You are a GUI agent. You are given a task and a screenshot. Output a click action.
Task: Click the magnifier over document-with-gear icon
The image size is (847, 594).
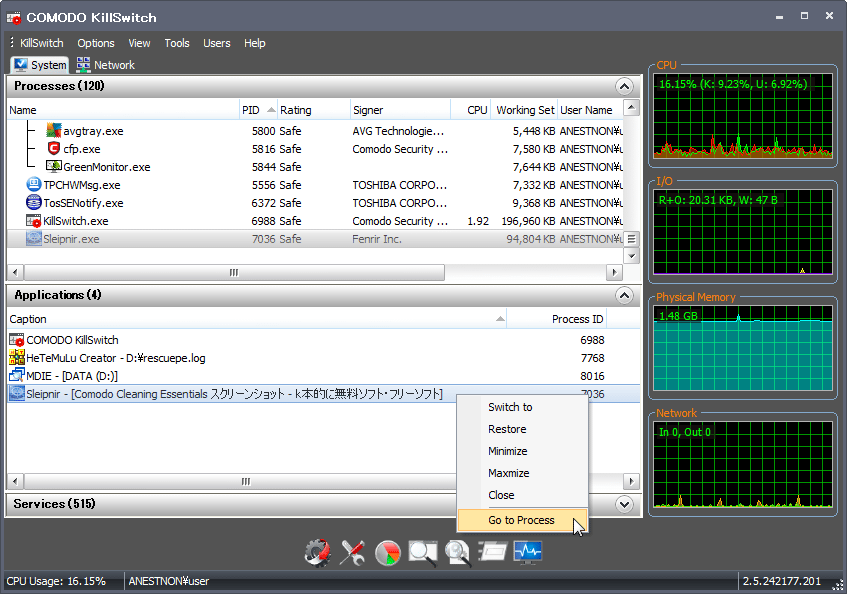(x=458, y=552)
